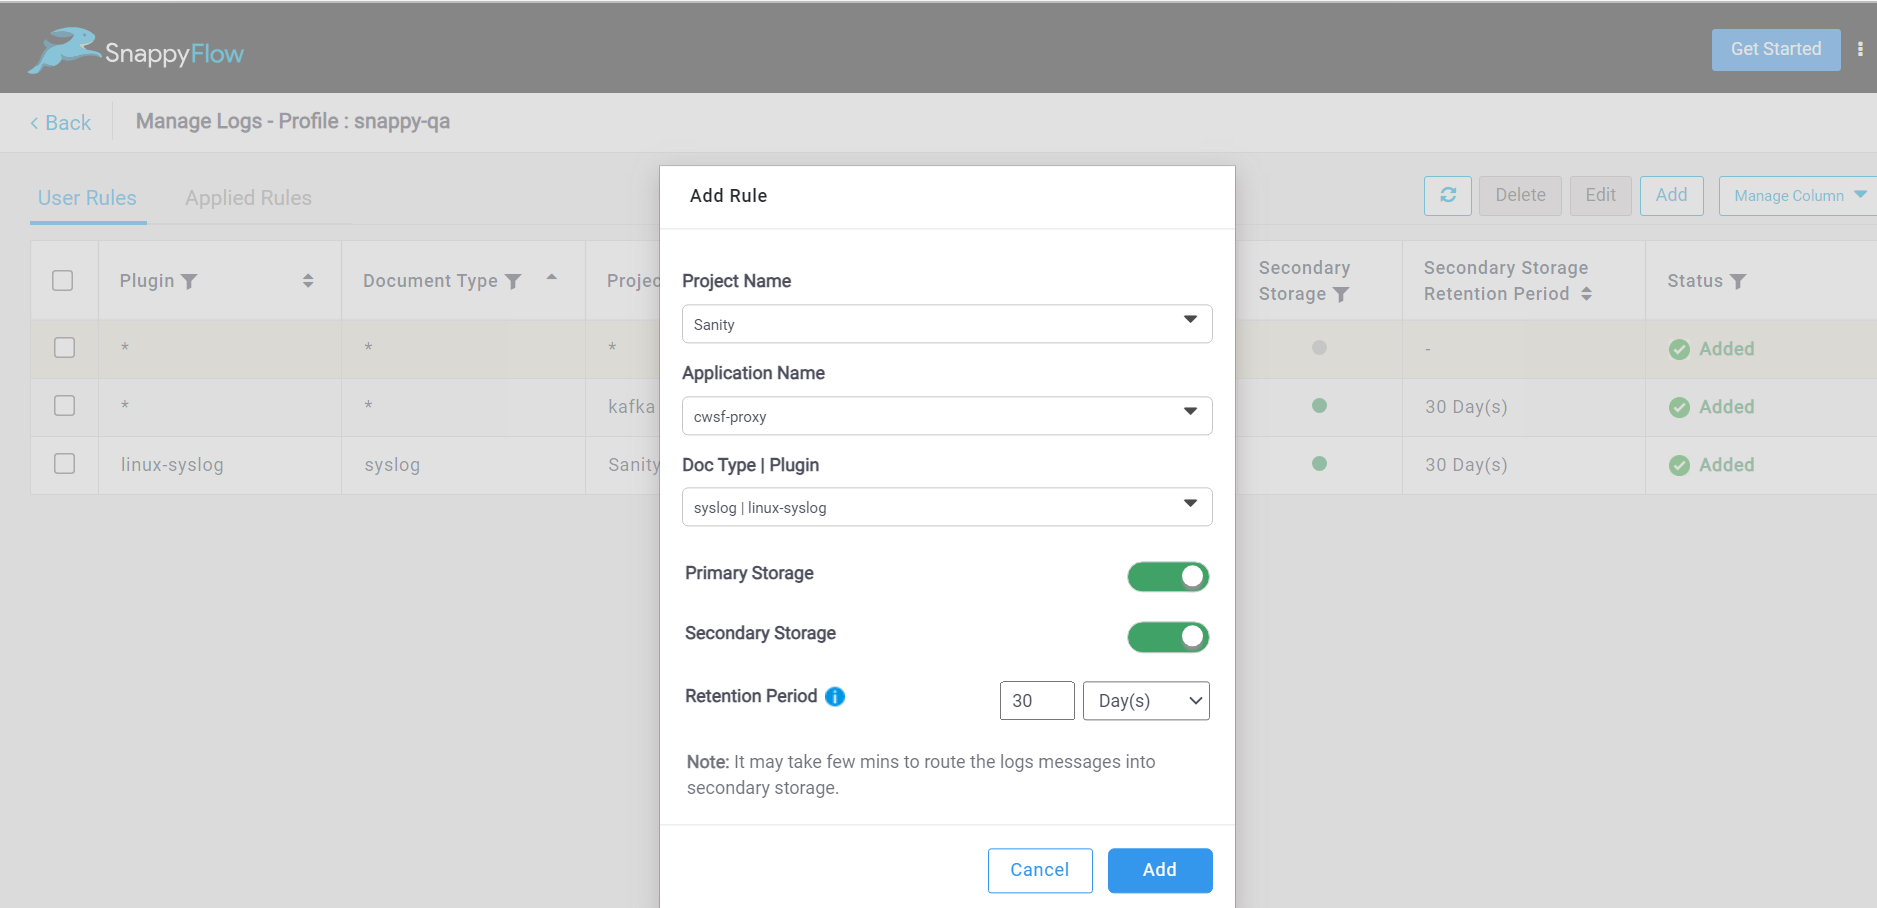Click the retention period number field

(x=1037, y=701)
